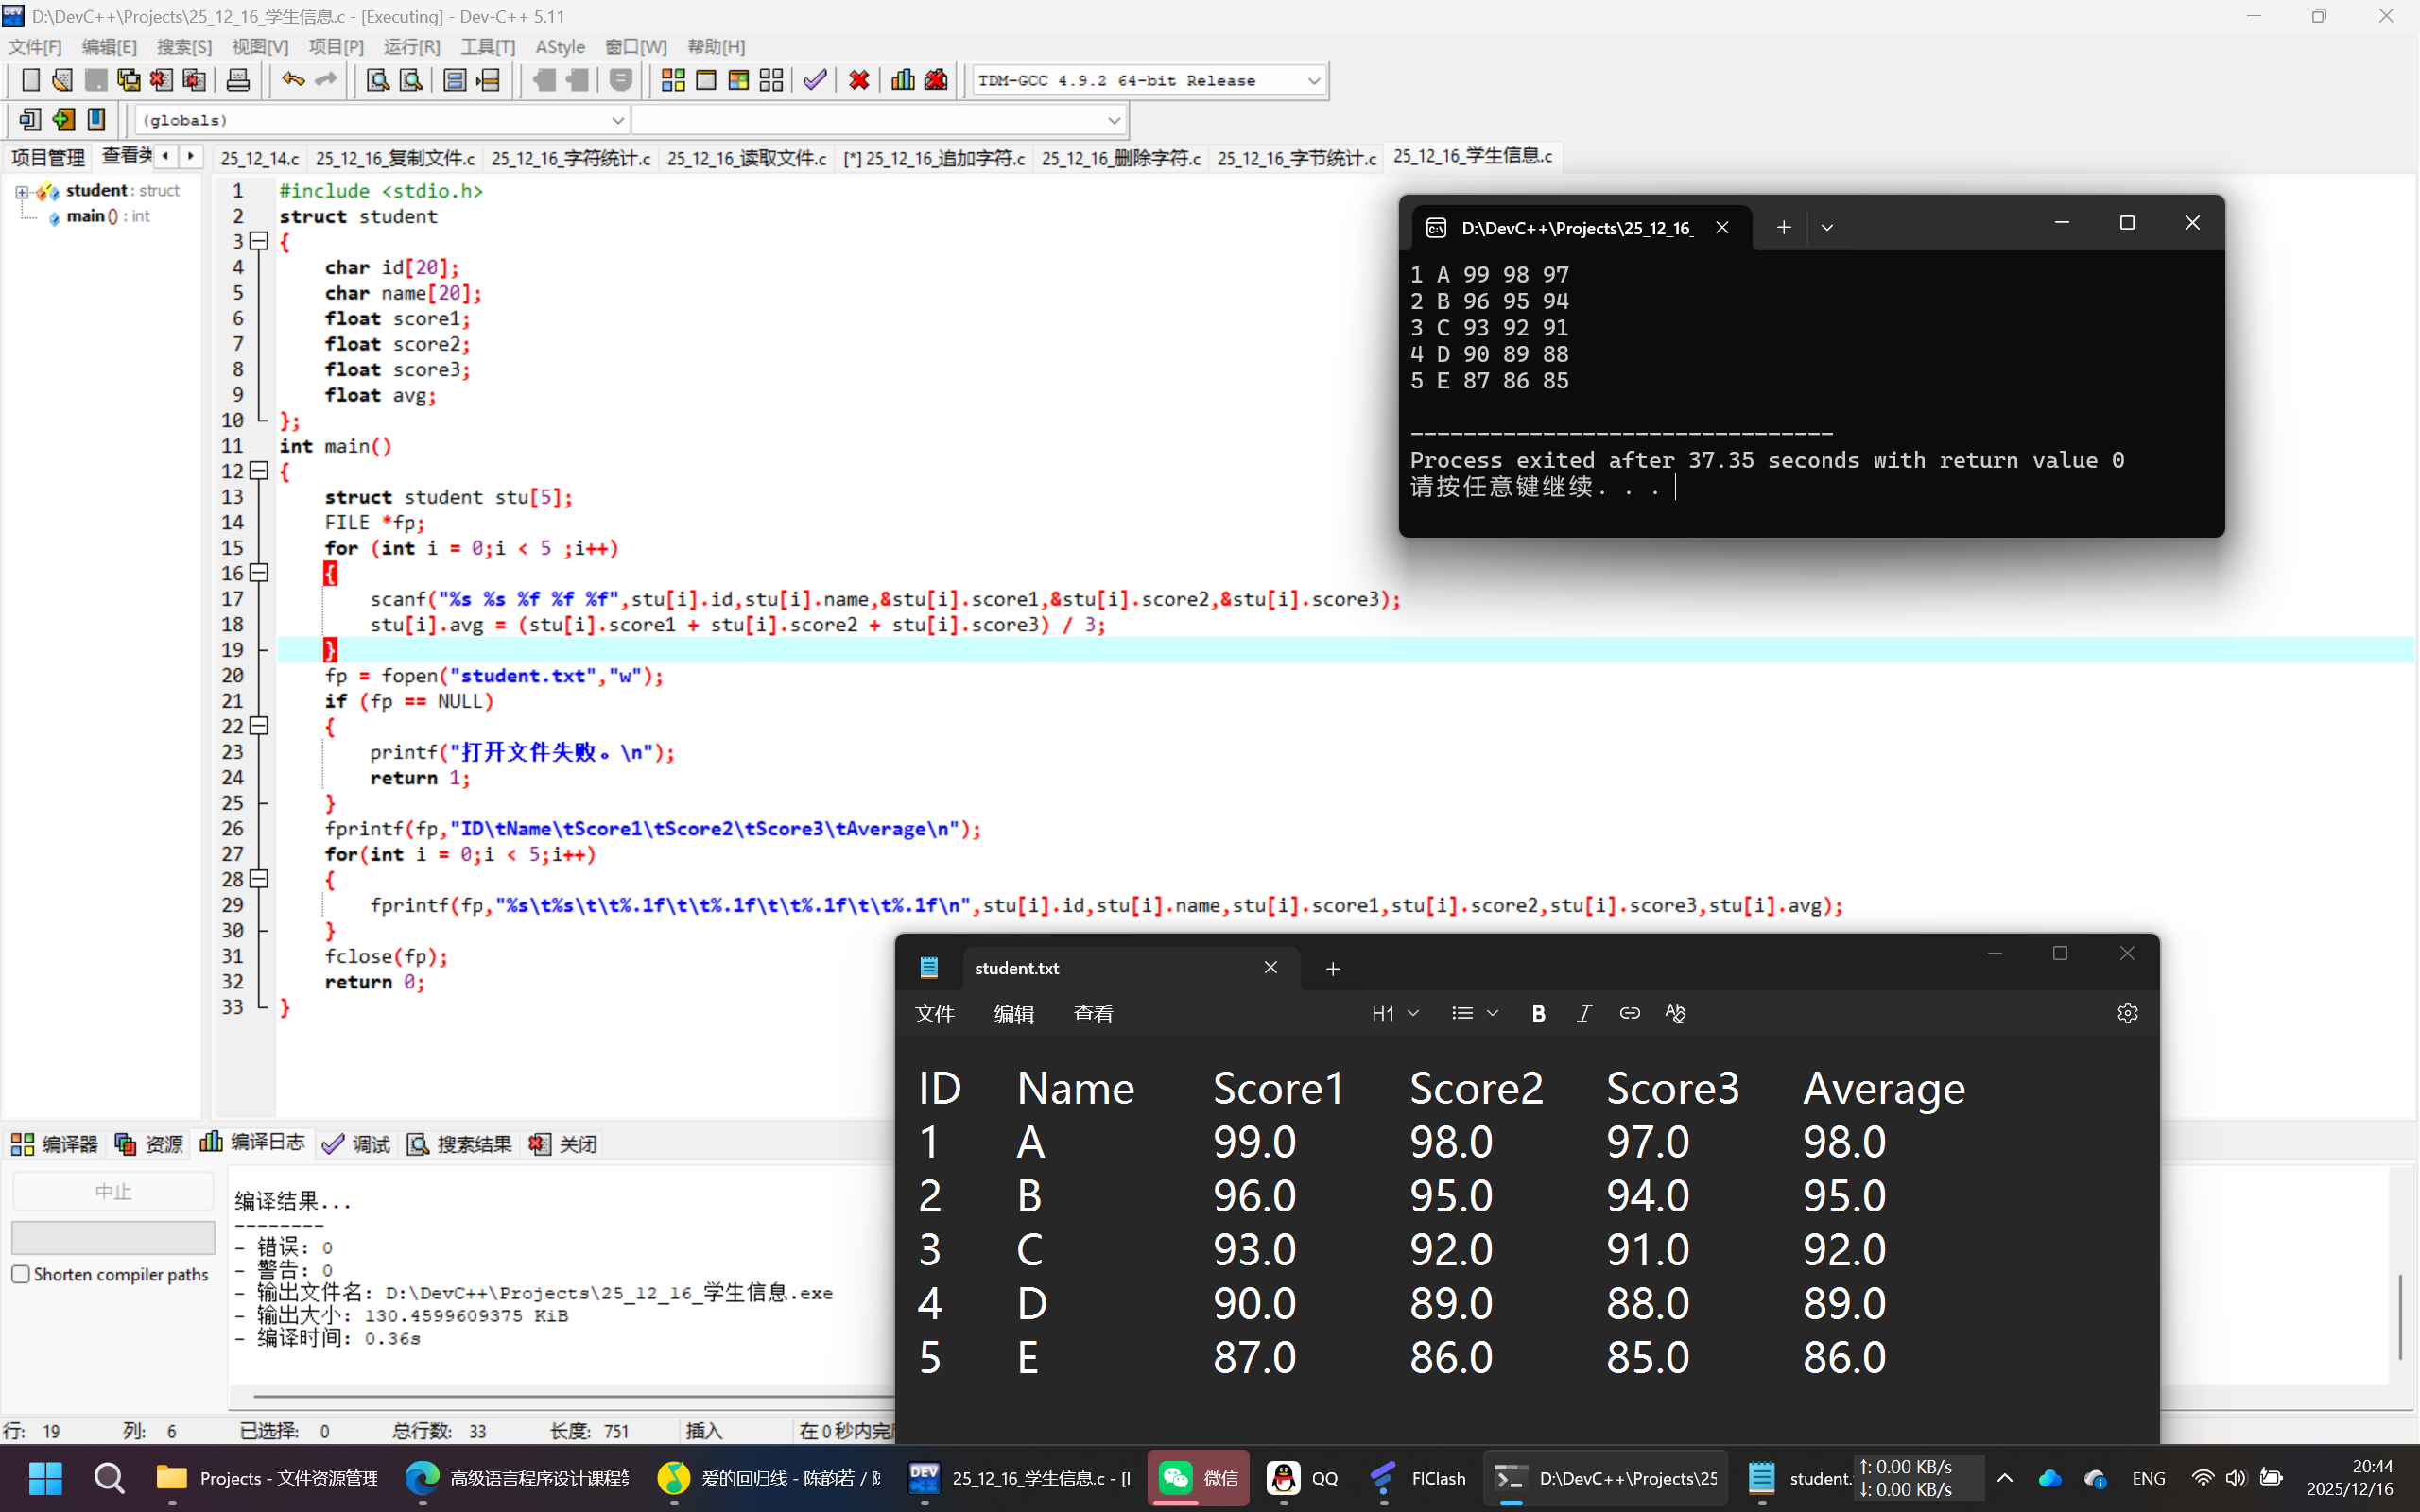Viewport: 2420px width, 1512px height.
Task: Click the Save All icon in the toolbar
Action: tap(128, 80)
